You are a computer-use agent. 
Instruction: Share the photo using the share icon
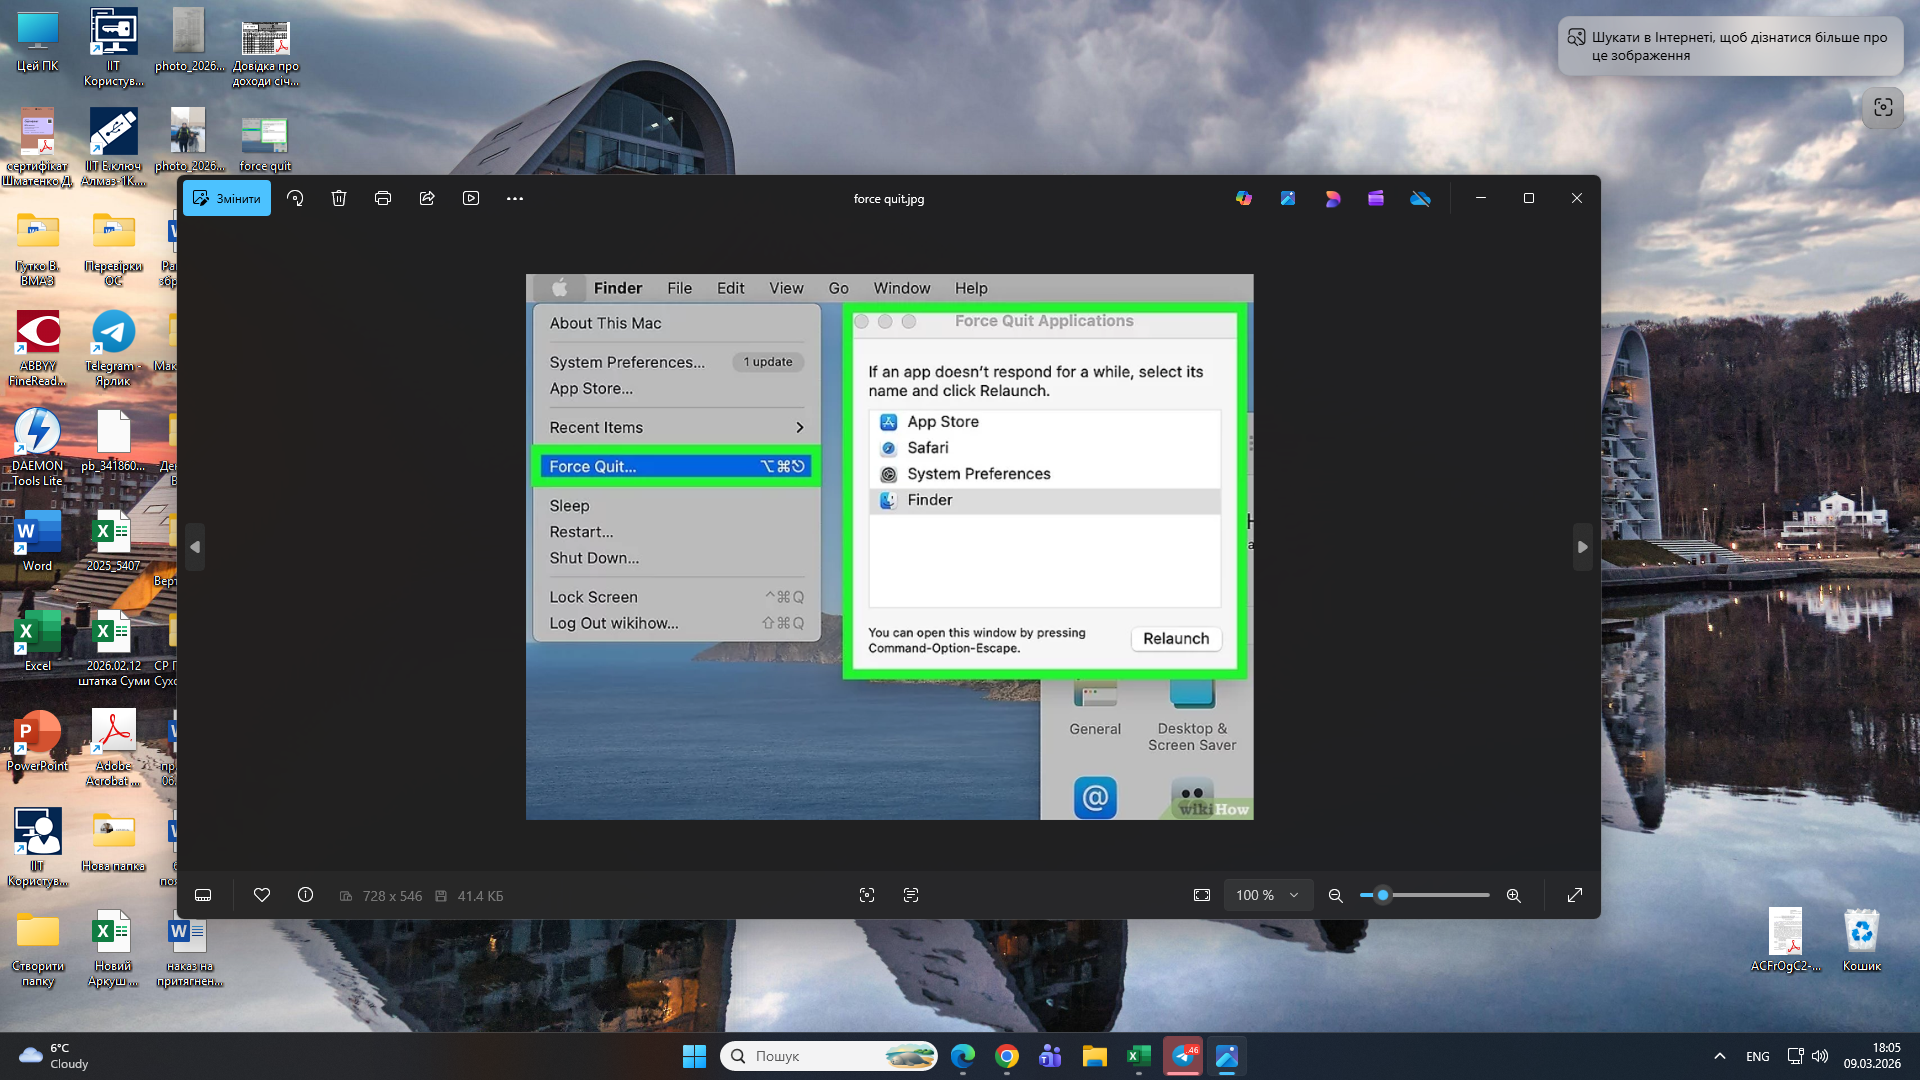[x=427, y=198]
